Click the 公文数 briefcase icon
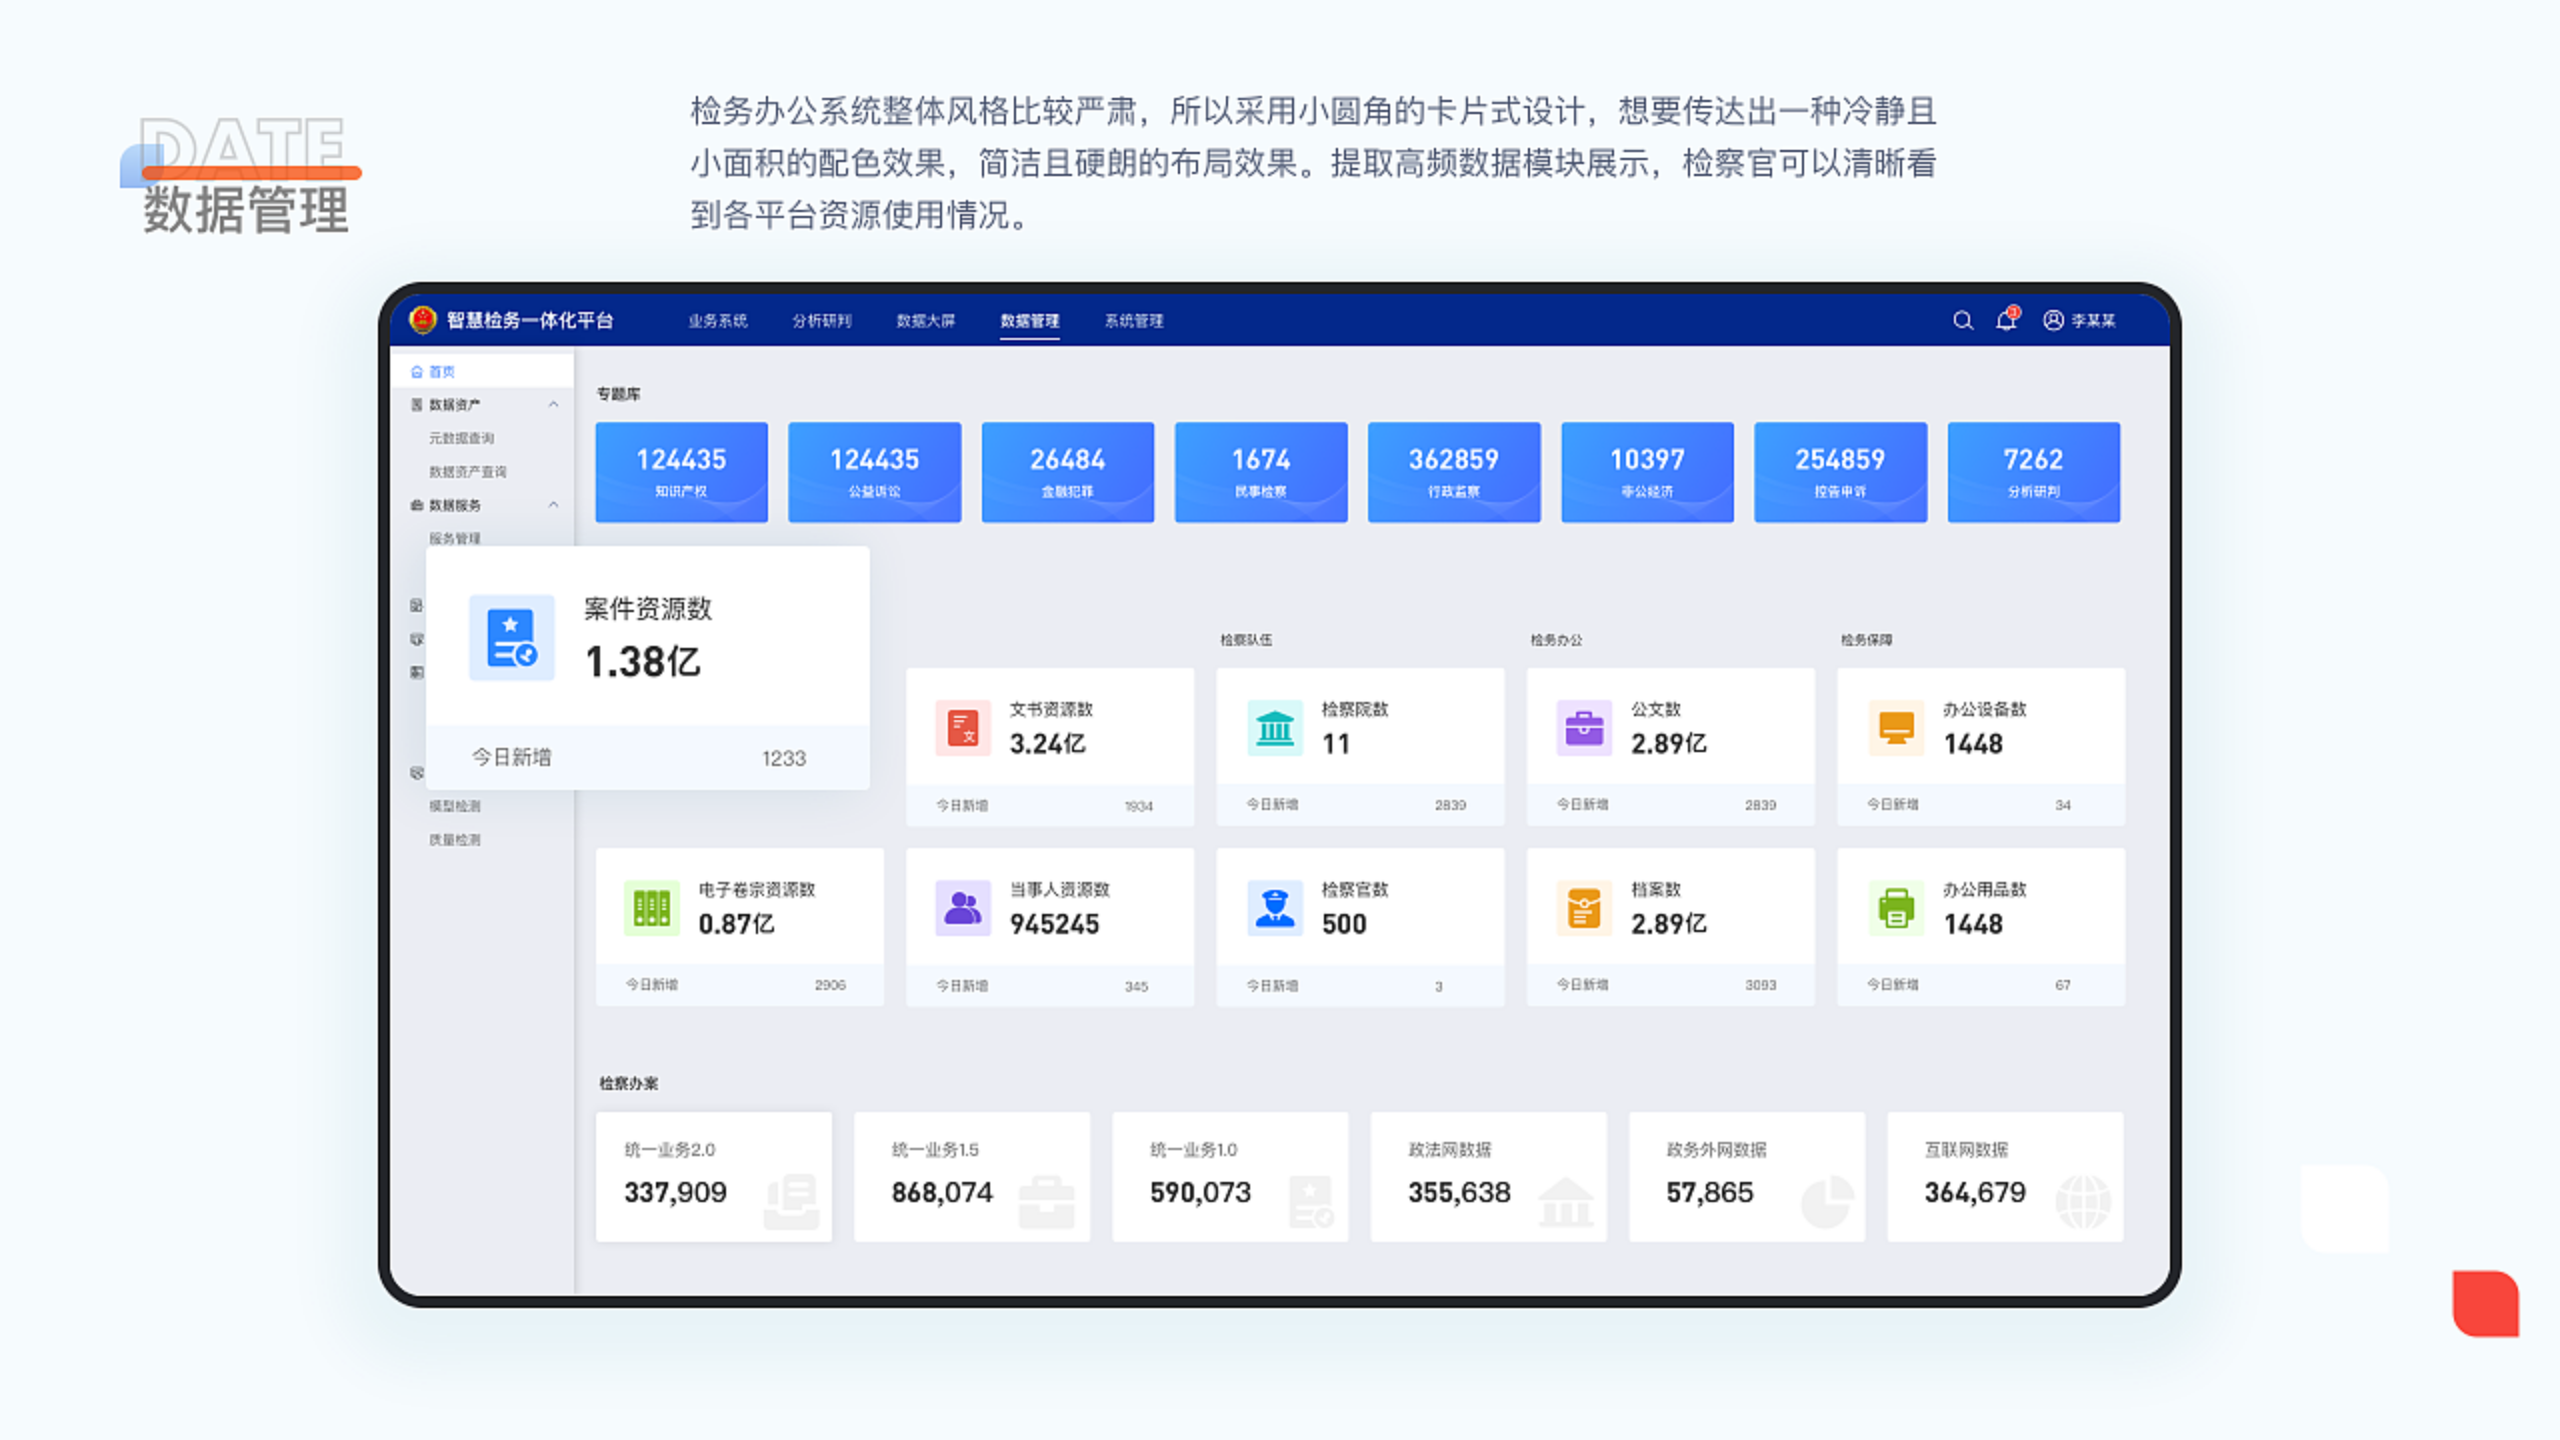 pyautogui.click(x=1584, y=728)
